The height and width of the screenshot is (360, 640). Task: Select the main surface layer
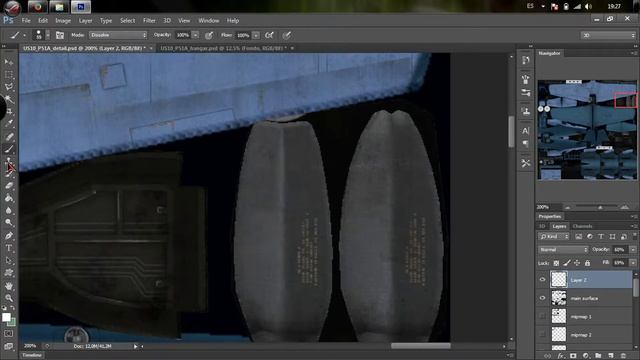click(591, 298)
